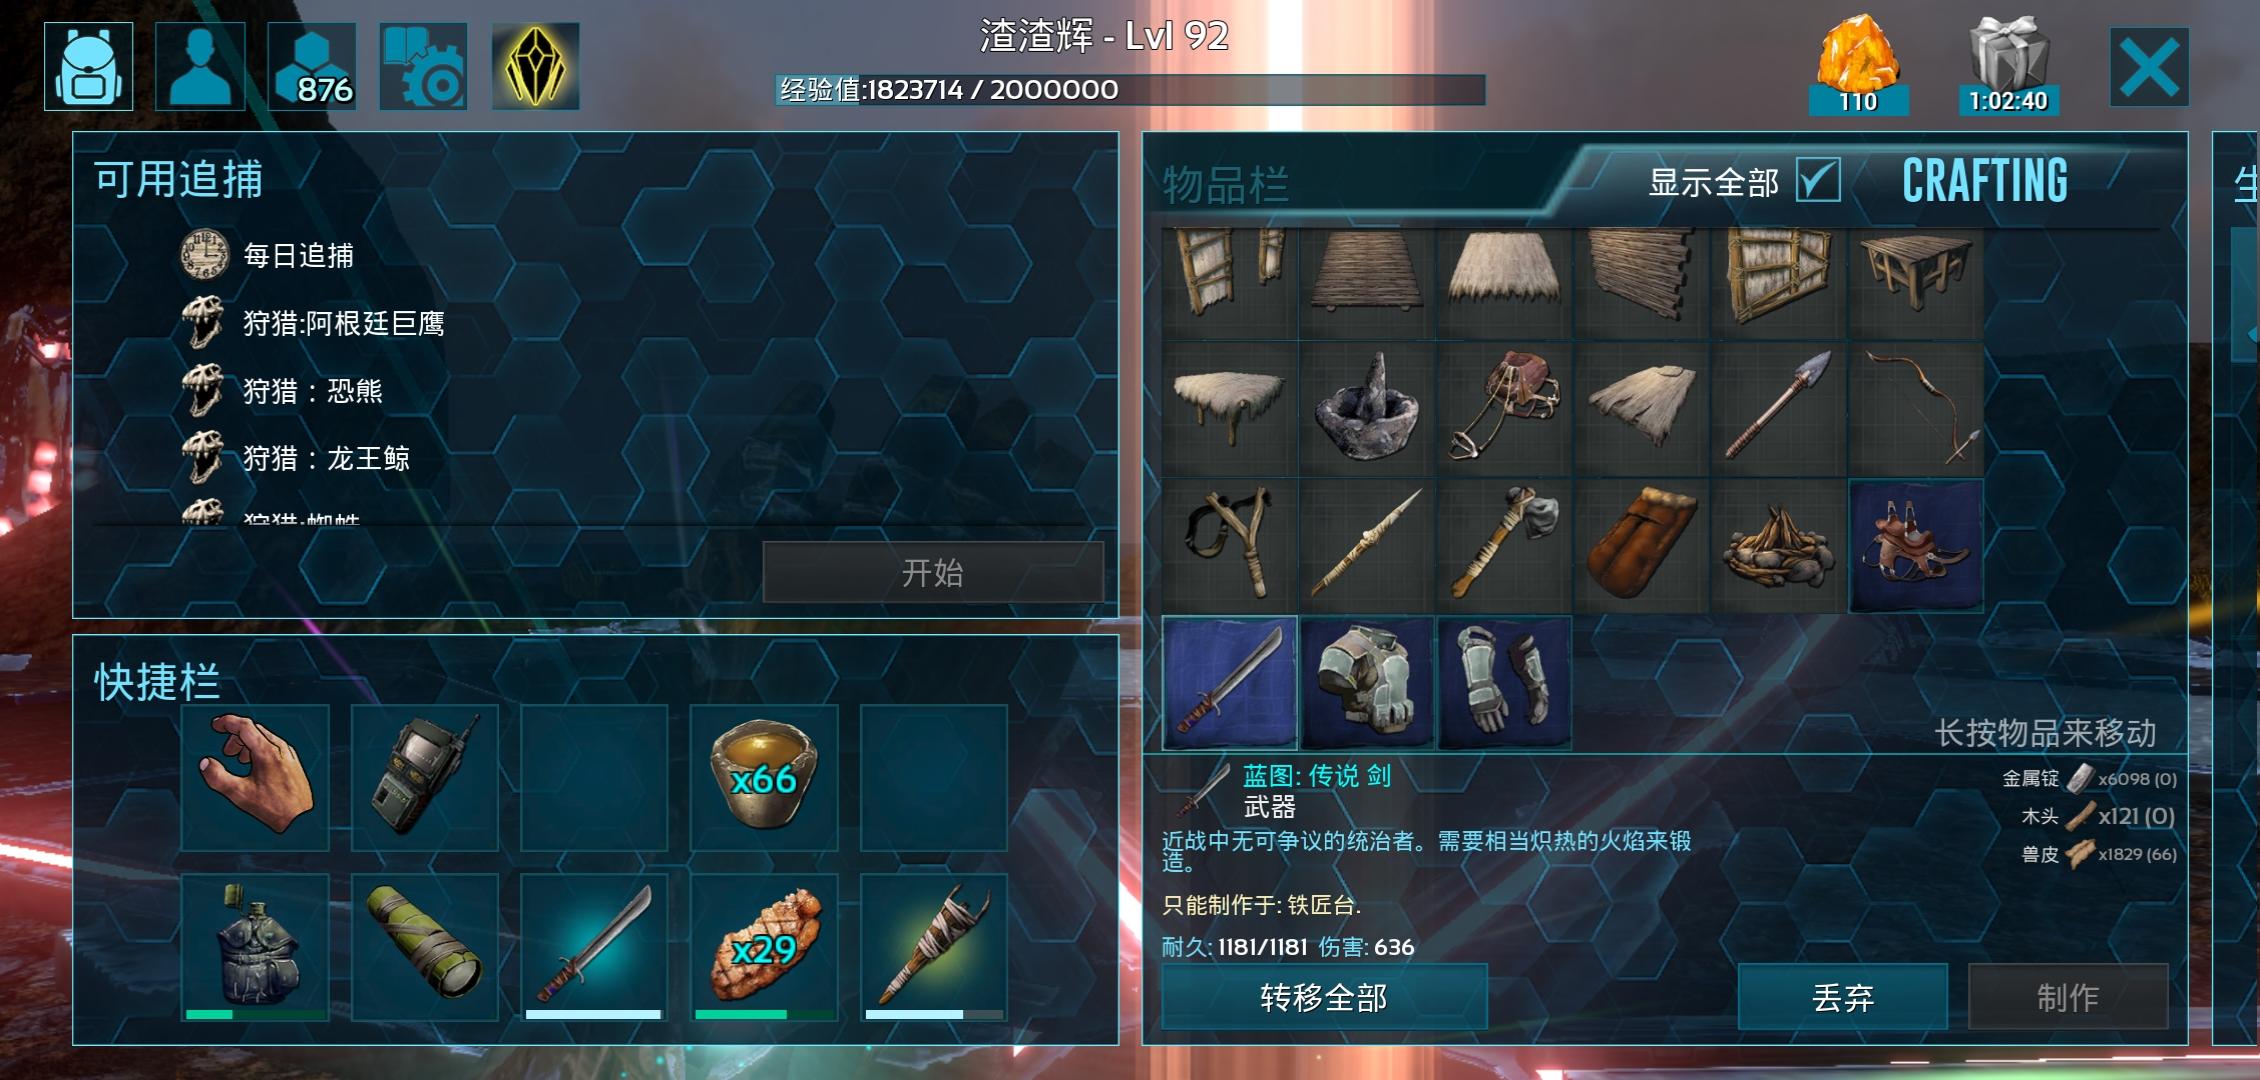Select the cooked meat x29 hotbar slot
The height and width of the screenshot is (1080, 2260).
pos(764,947)
